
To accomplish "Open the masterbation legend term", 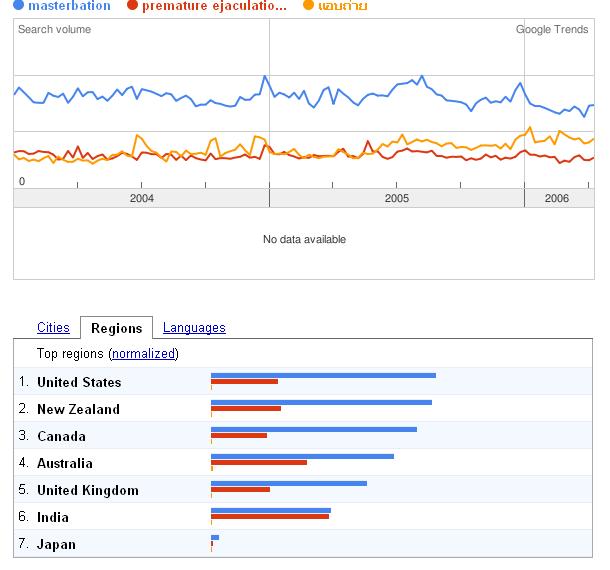I will pos(69,5).
